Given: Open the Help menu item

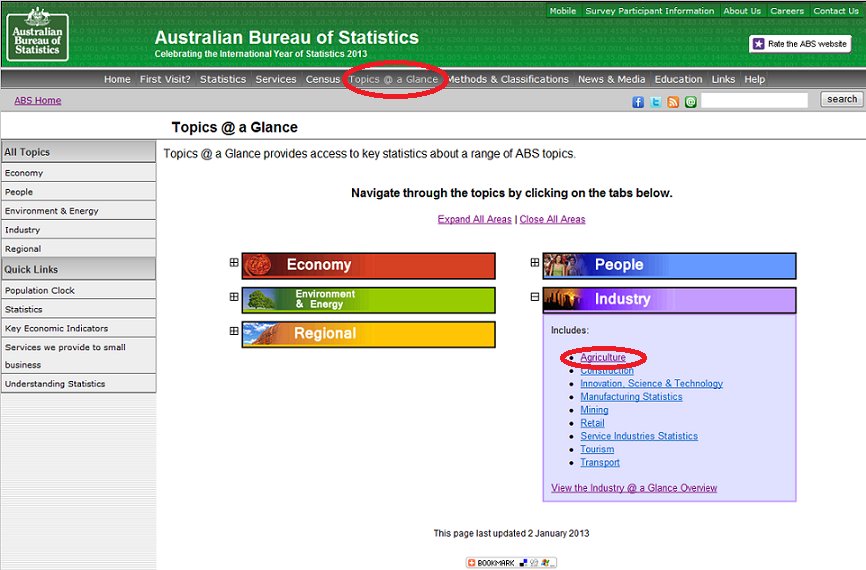Looking at the screenshot, I should (754, 79).
